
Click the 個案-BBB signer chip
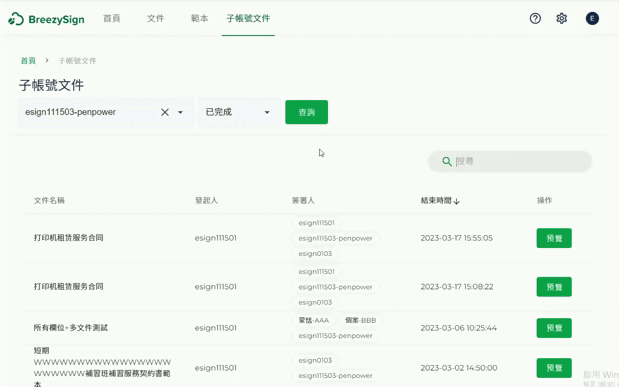click(360, 320)
